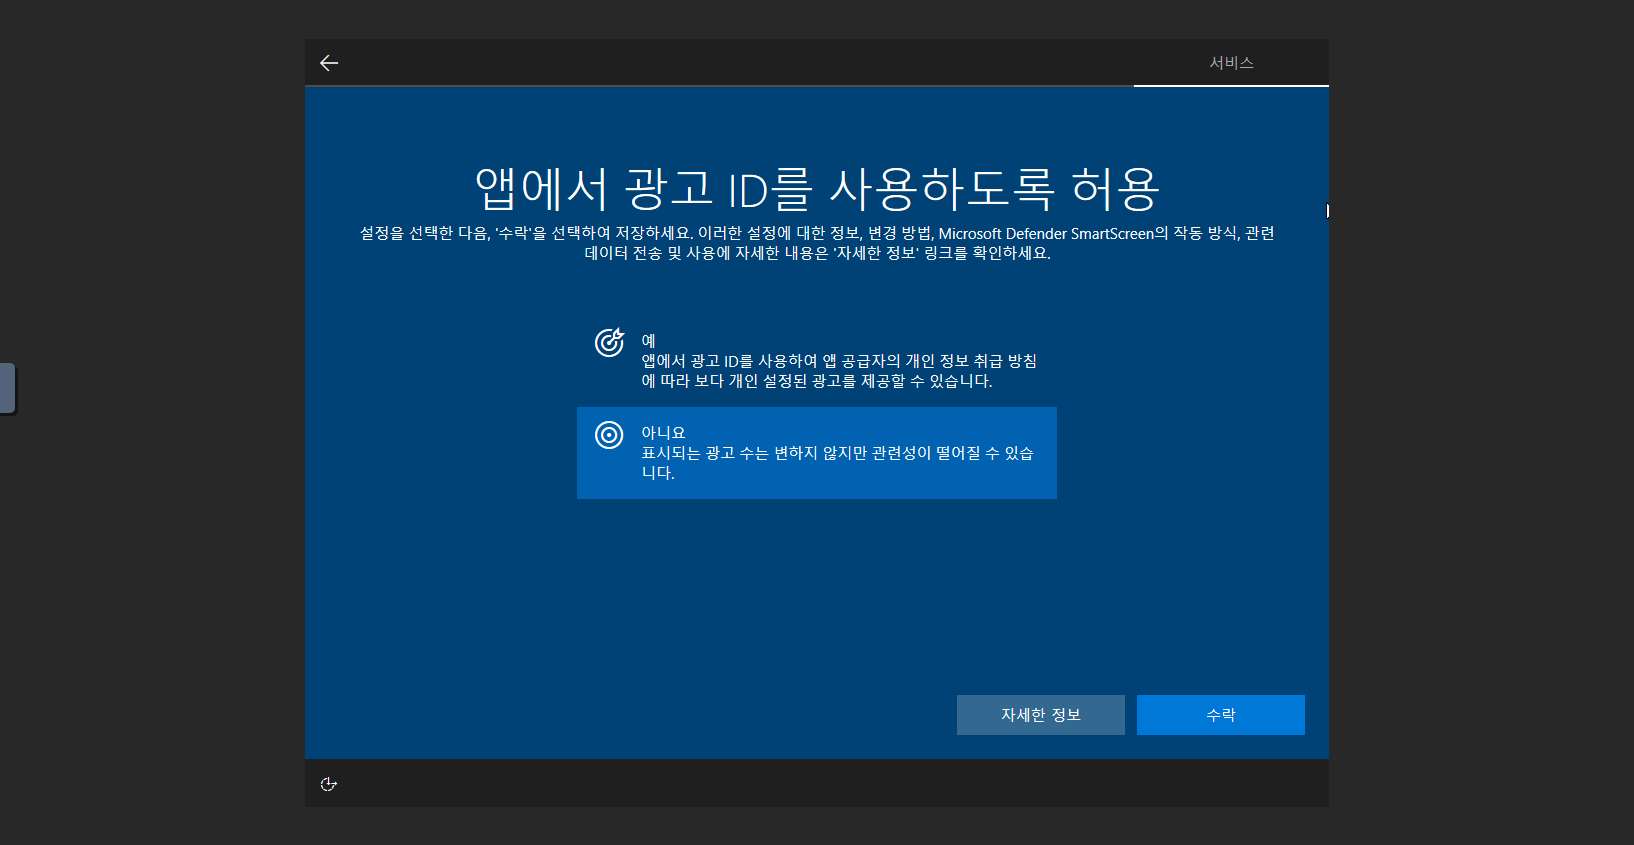Click the second description line starting 데이터 전송
Image resolution: width=1634 pixels, height=845 pixels.
(x=817, y=253)
